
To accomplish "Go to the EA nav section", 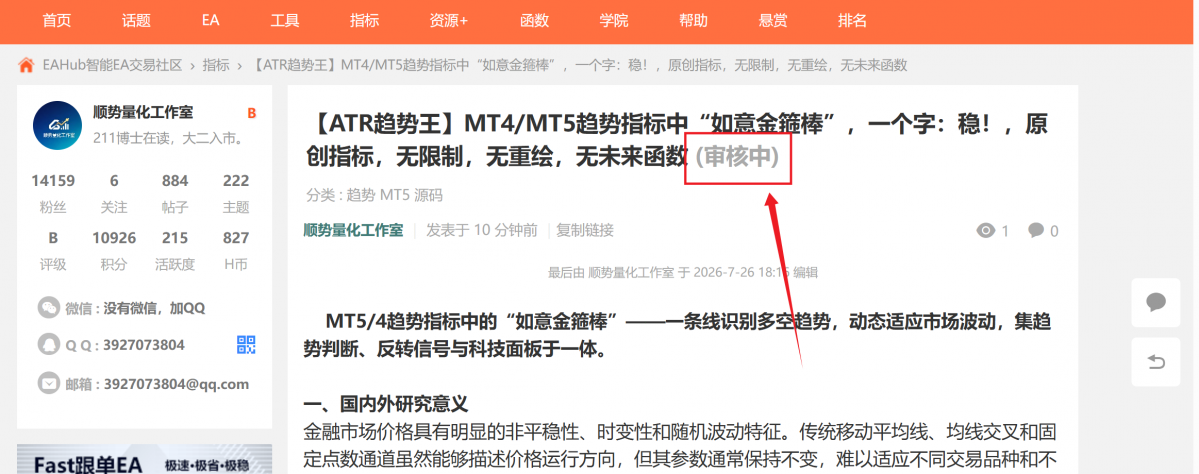I will [211, 21].
